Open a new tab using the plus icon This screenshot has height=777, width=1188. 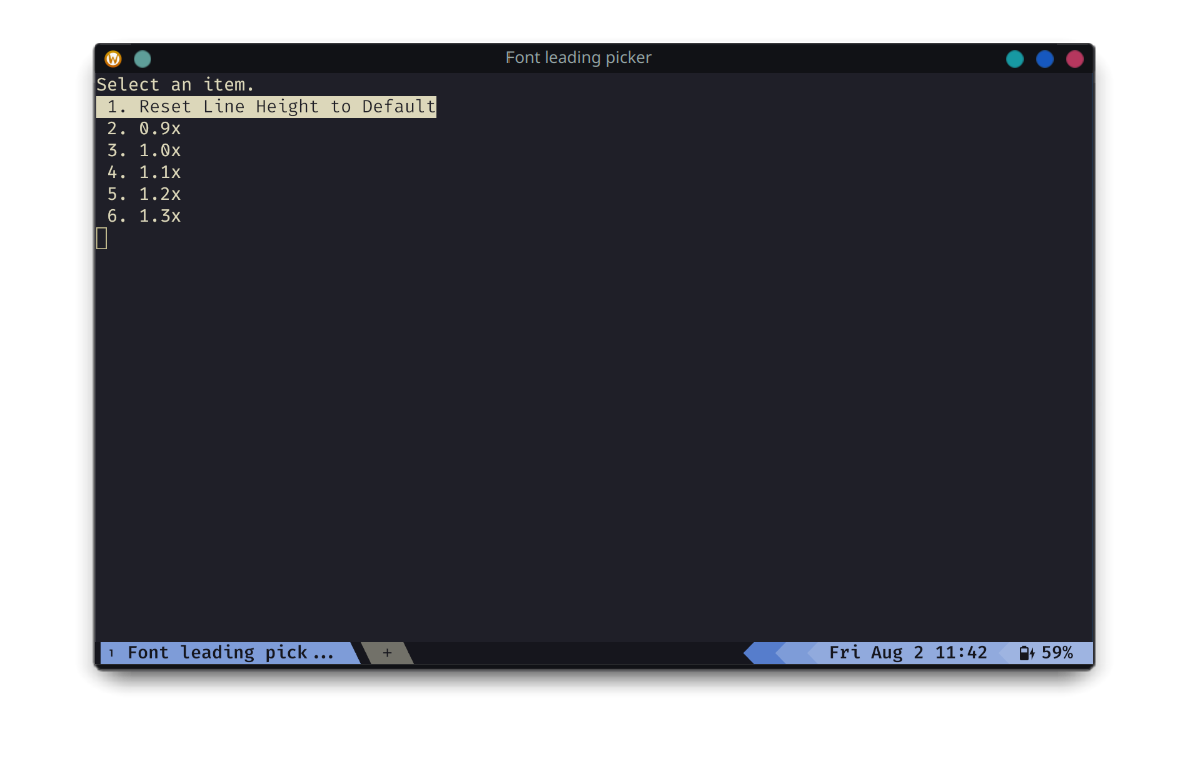[x=387, y=652]
